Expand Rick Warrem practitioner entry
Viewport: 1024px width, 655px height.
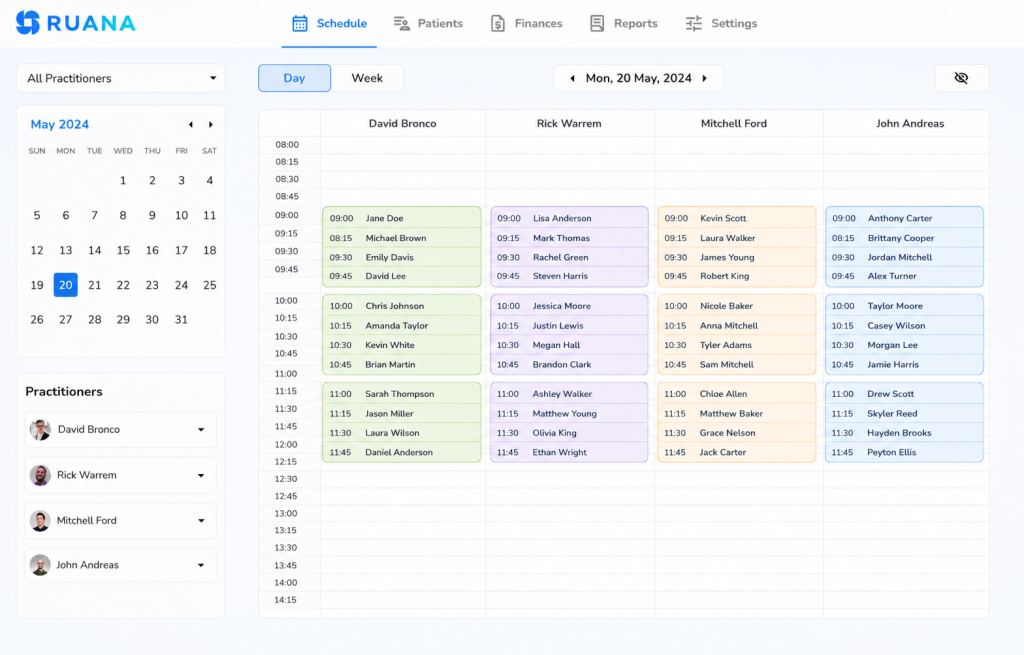click(x=201, y=475)
